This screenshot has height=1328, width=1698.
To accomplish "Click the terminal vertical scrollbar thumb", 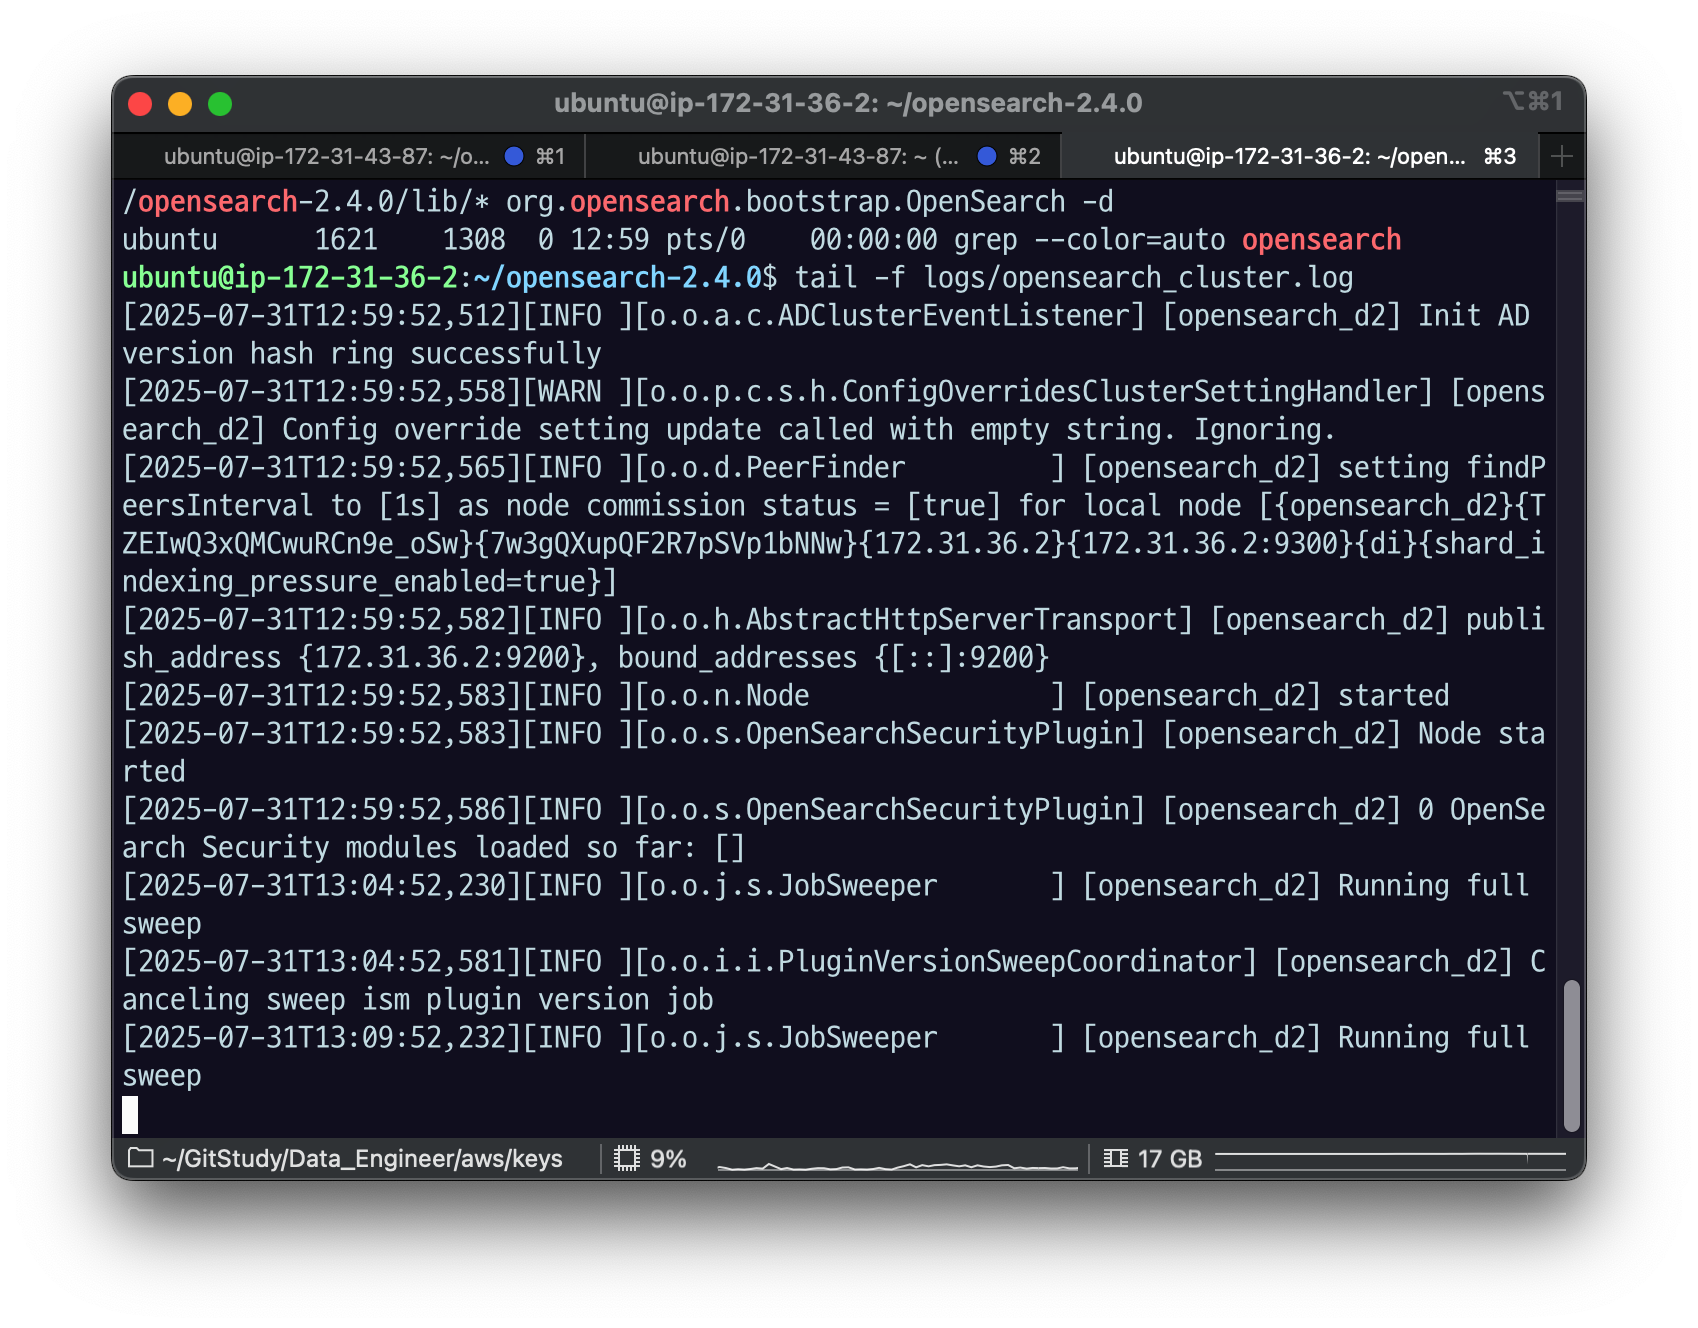I will (x=1571, y=1056).
